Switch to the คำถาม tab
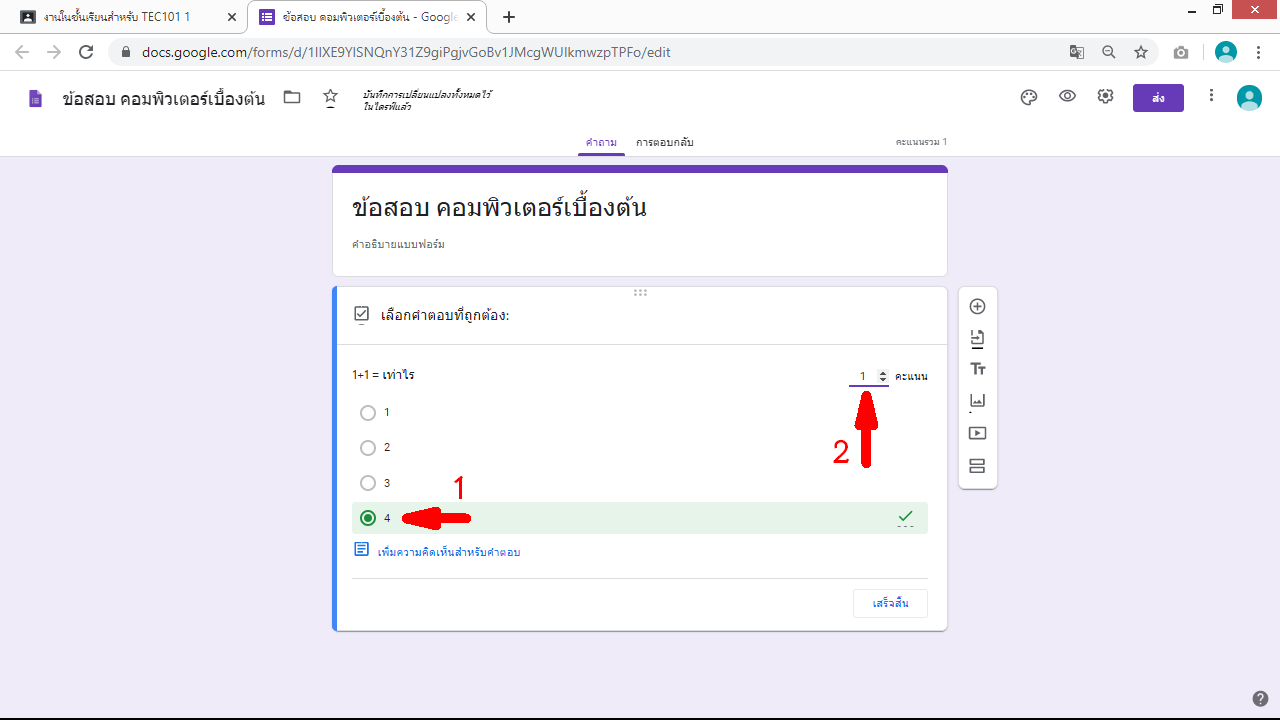The image size is (1280, 720). pyautogui.click(x=601, y=142)
